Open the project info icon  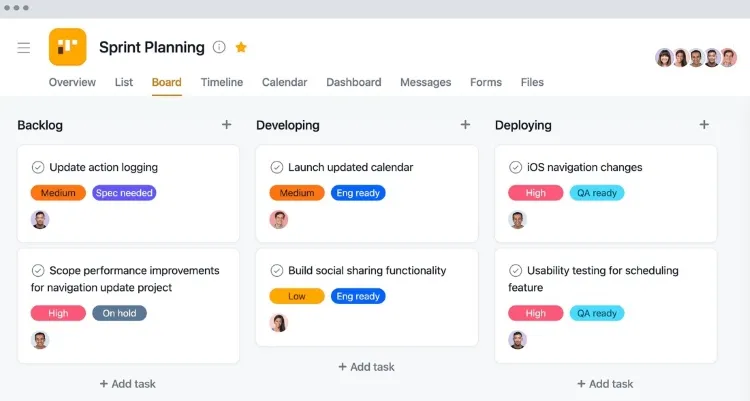(219, 47)
